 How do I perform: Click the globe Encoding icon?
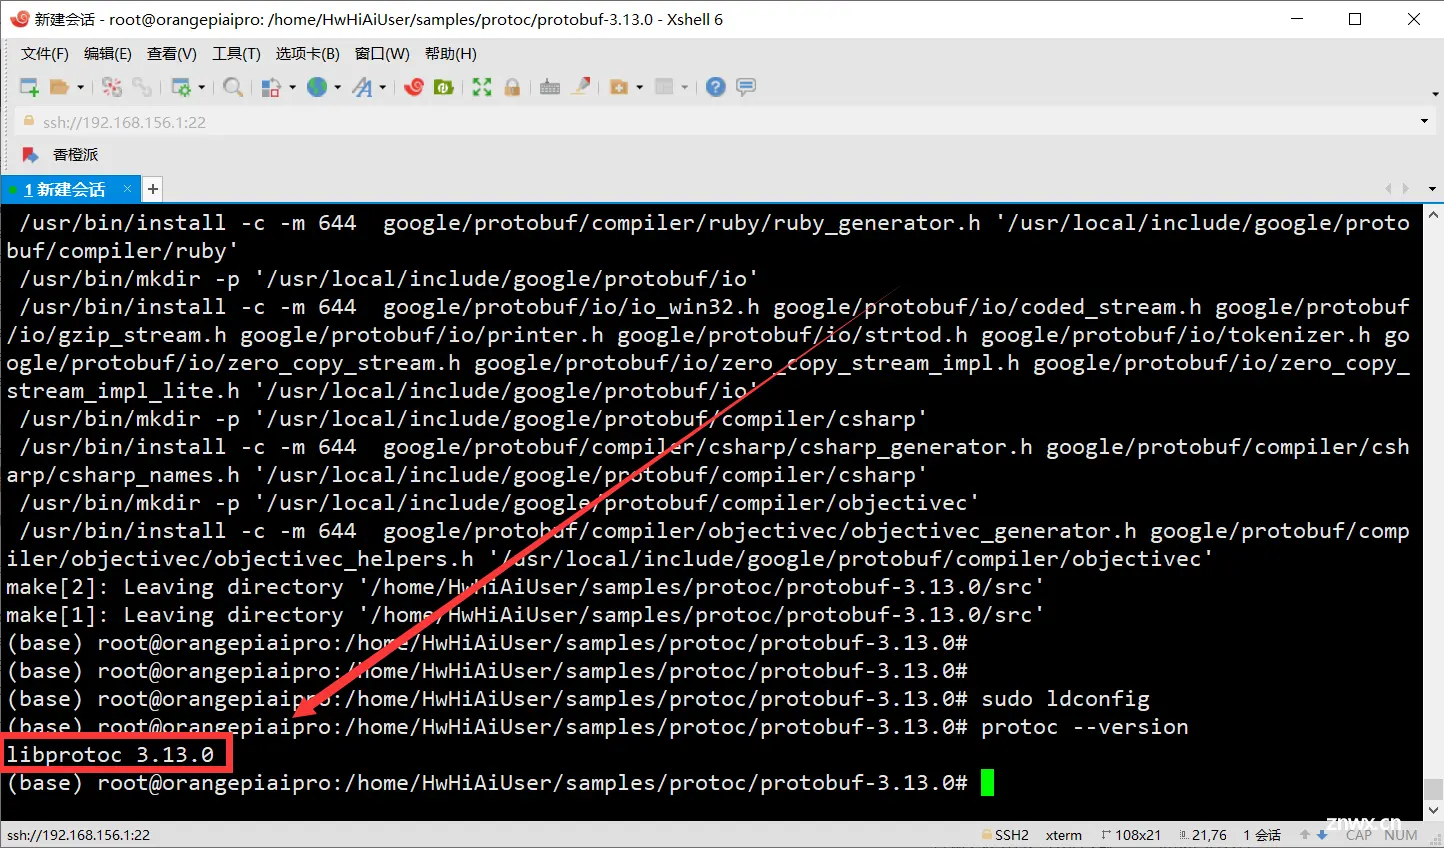[317, 87]
